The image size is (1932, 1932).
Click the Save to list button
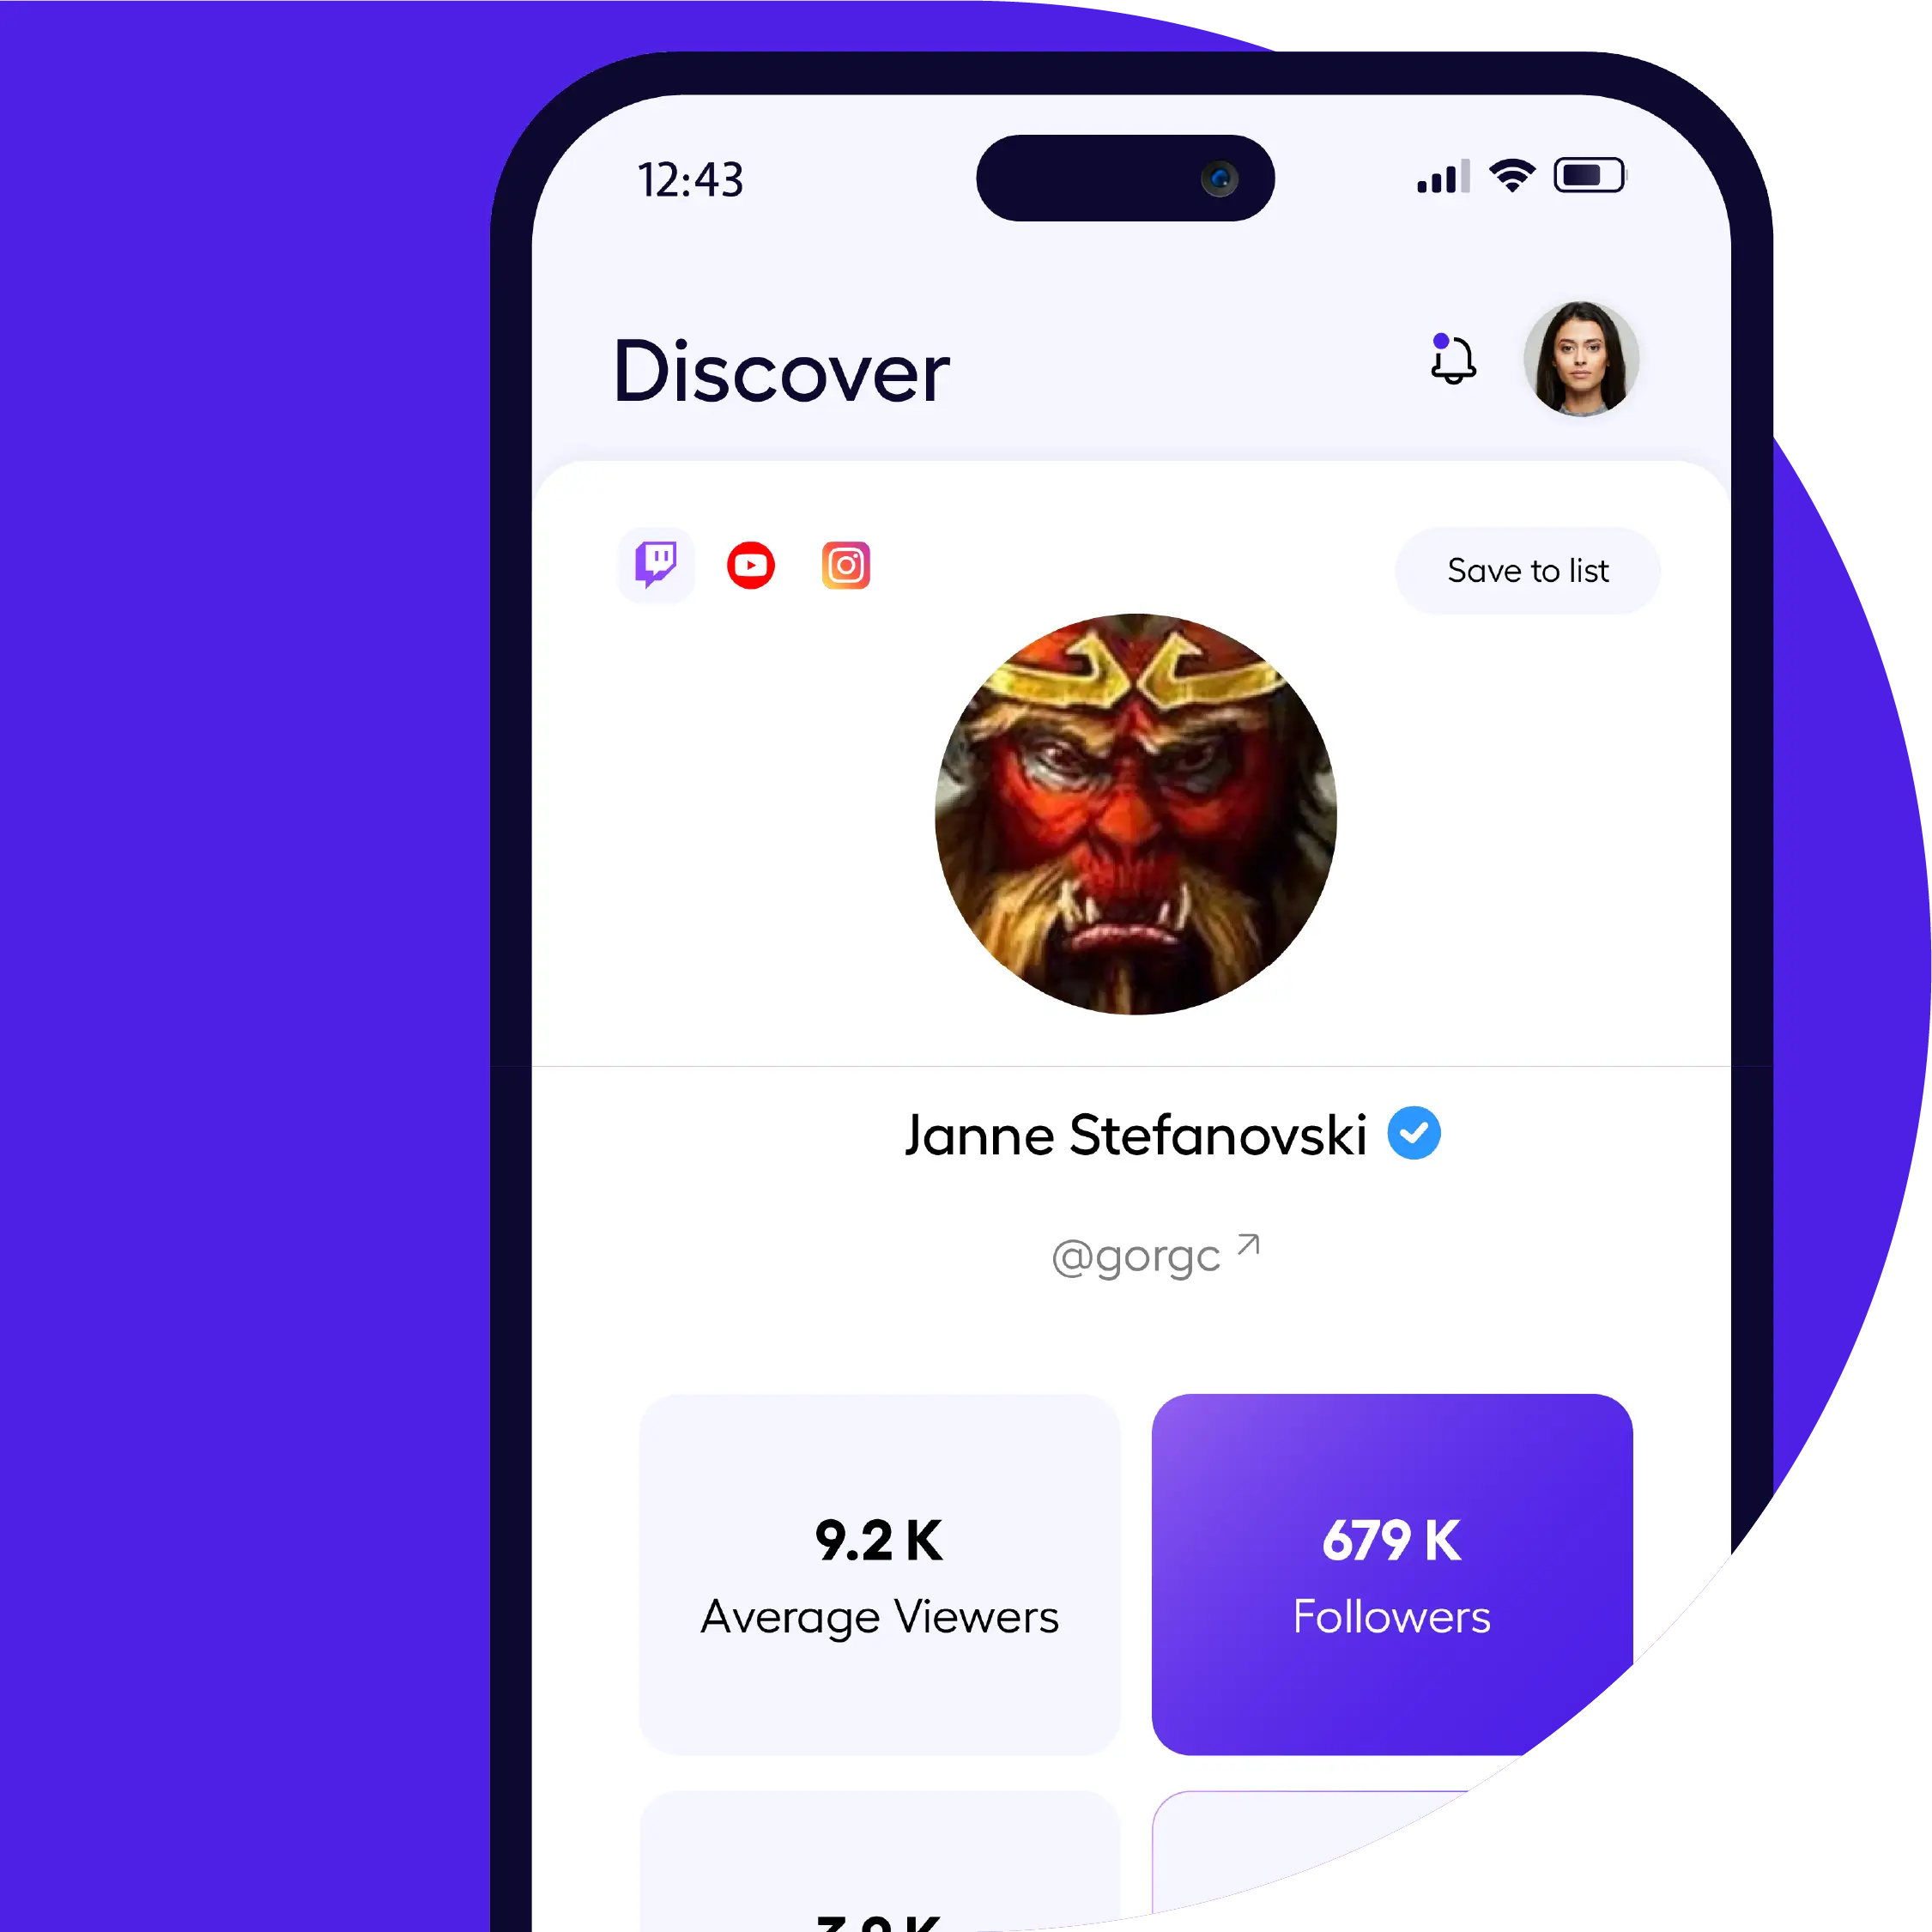click(x=1525, y=570)
